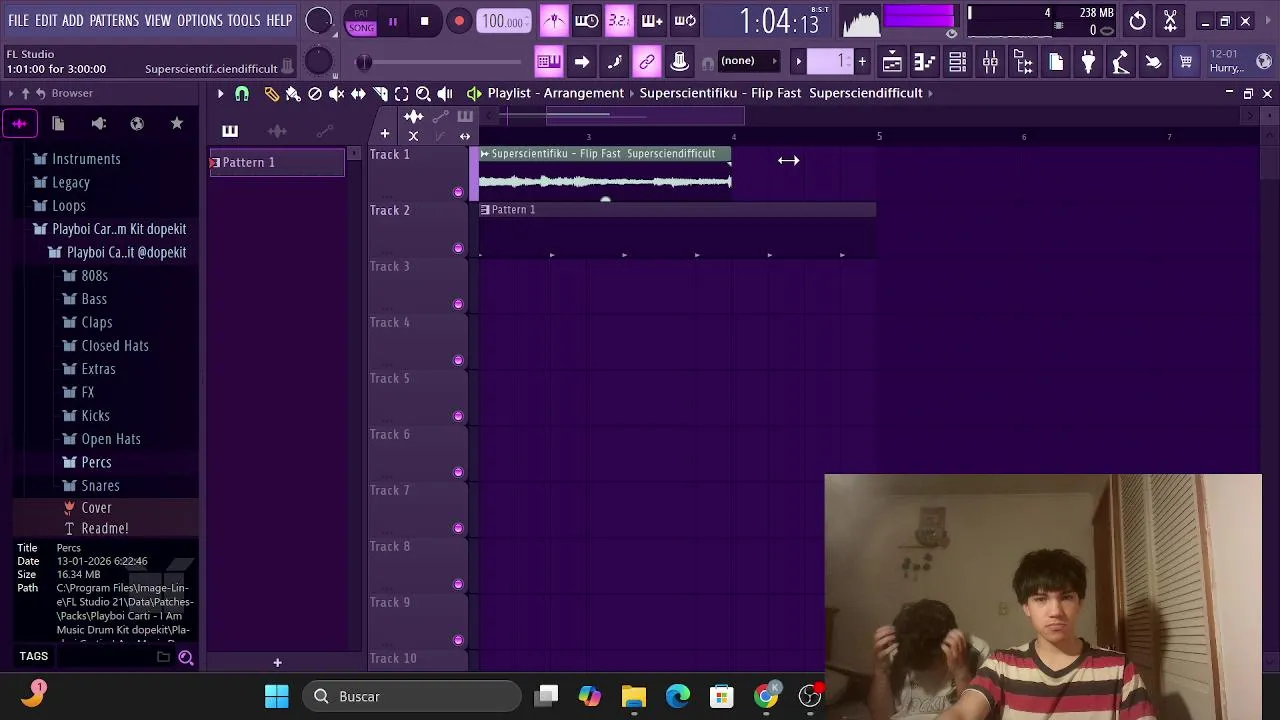Select Pattern 1 in the picker panel
This screenshot has width=1280, height=720.
[277, 162]
